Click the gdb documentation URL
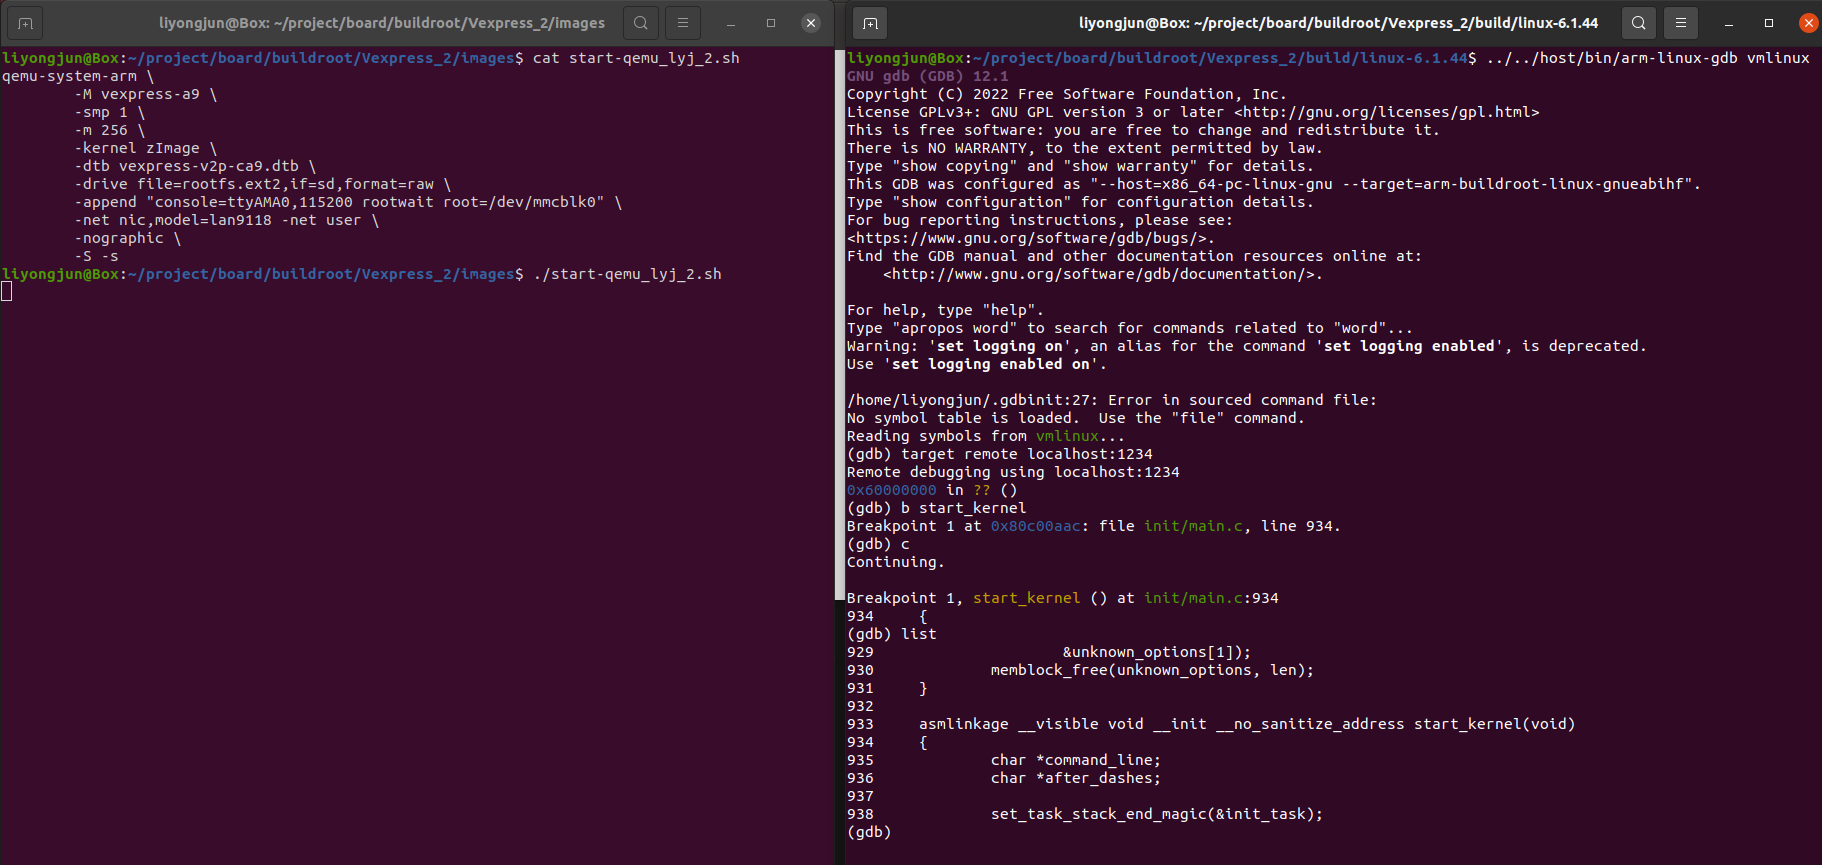Image resolution: width=1822 pixels, height=865 pixels. [x=1098, y=274]
